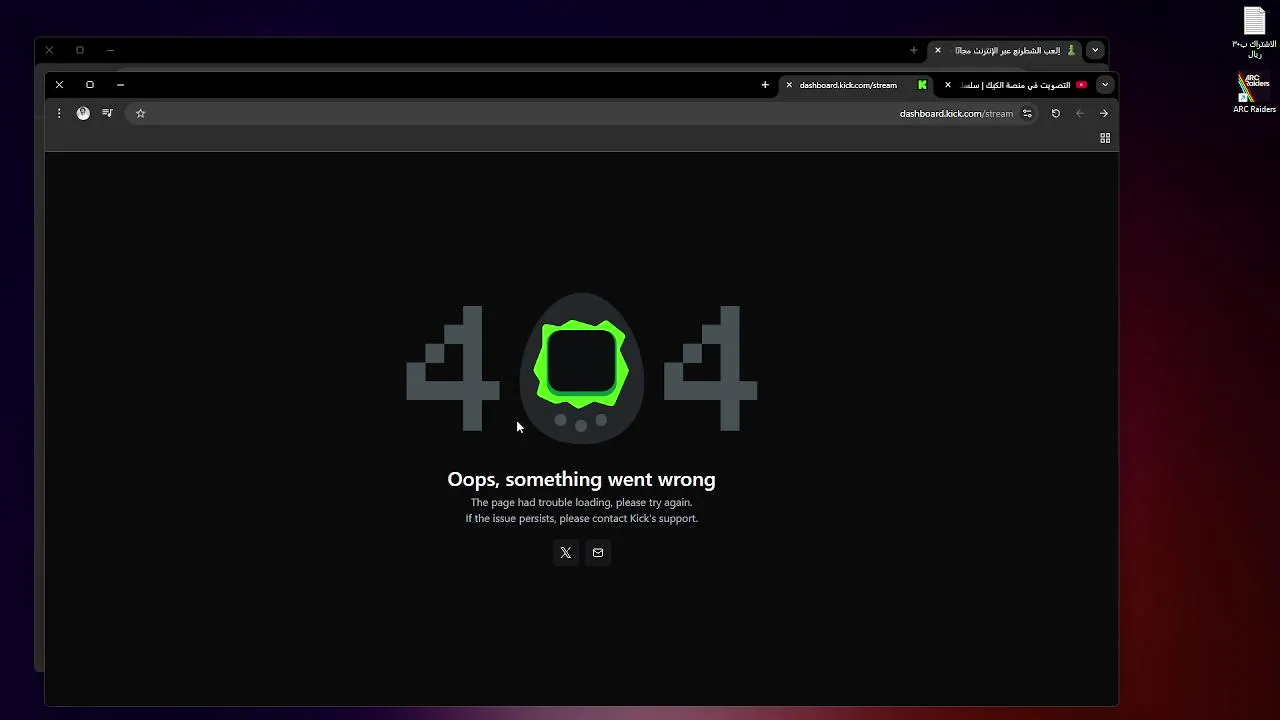Image resolution: width=1280 pixels, height=720 pixels.
Task: Open the Arabic-named text file on desktop
Action: coord(1254,32)
